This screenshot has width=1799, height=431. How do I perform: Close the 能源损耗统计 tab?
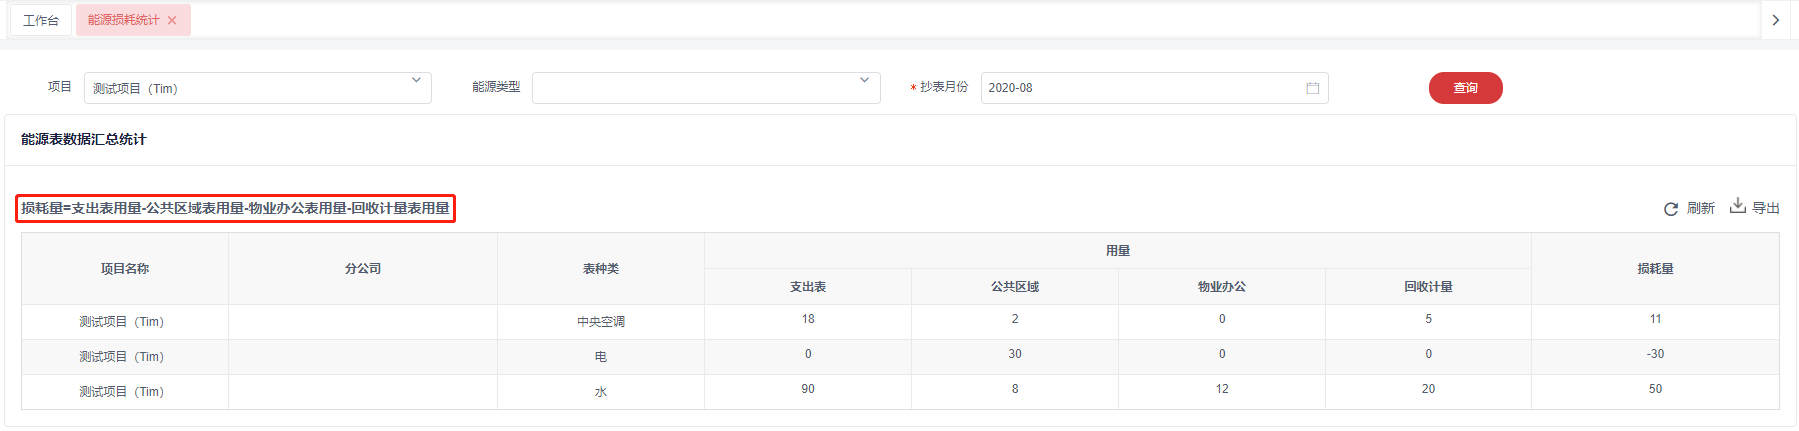point(172,20)
